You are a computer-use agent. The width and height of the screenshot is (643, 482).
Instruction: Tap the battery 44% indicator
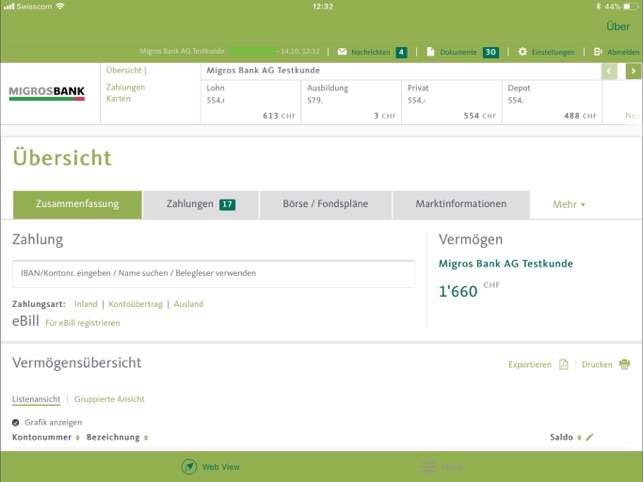pyautogui.click(x=621, y=7)
